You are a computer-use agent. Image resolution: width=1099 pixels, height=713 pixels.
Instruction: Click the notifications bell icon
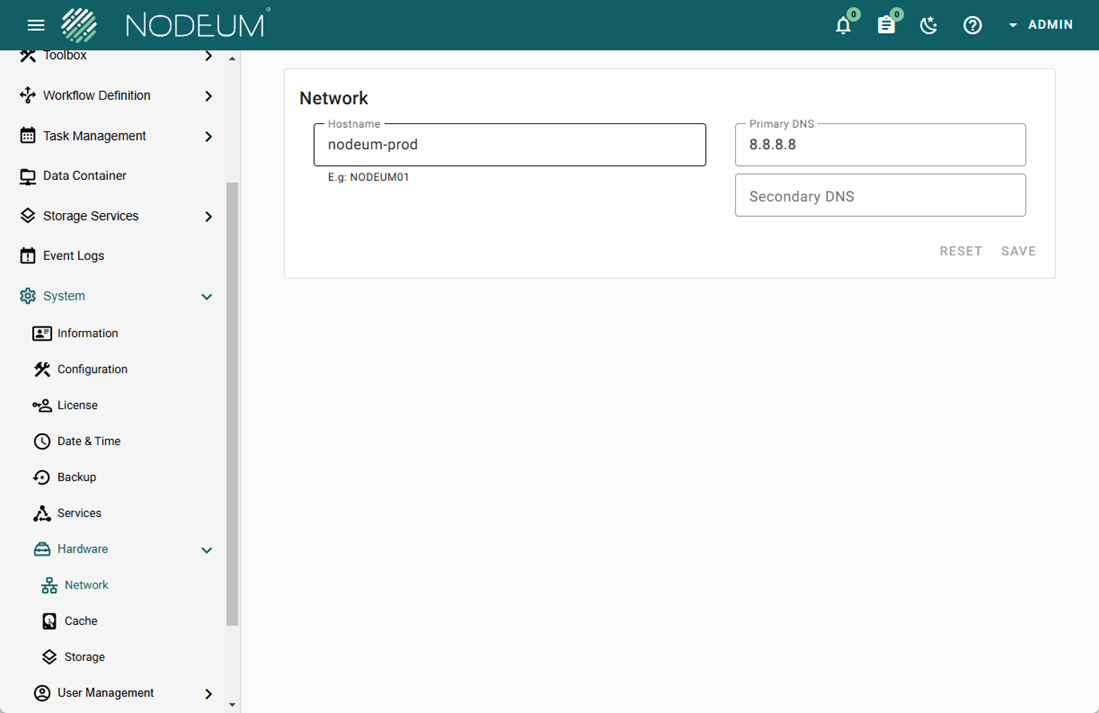(x=843, y=26)
